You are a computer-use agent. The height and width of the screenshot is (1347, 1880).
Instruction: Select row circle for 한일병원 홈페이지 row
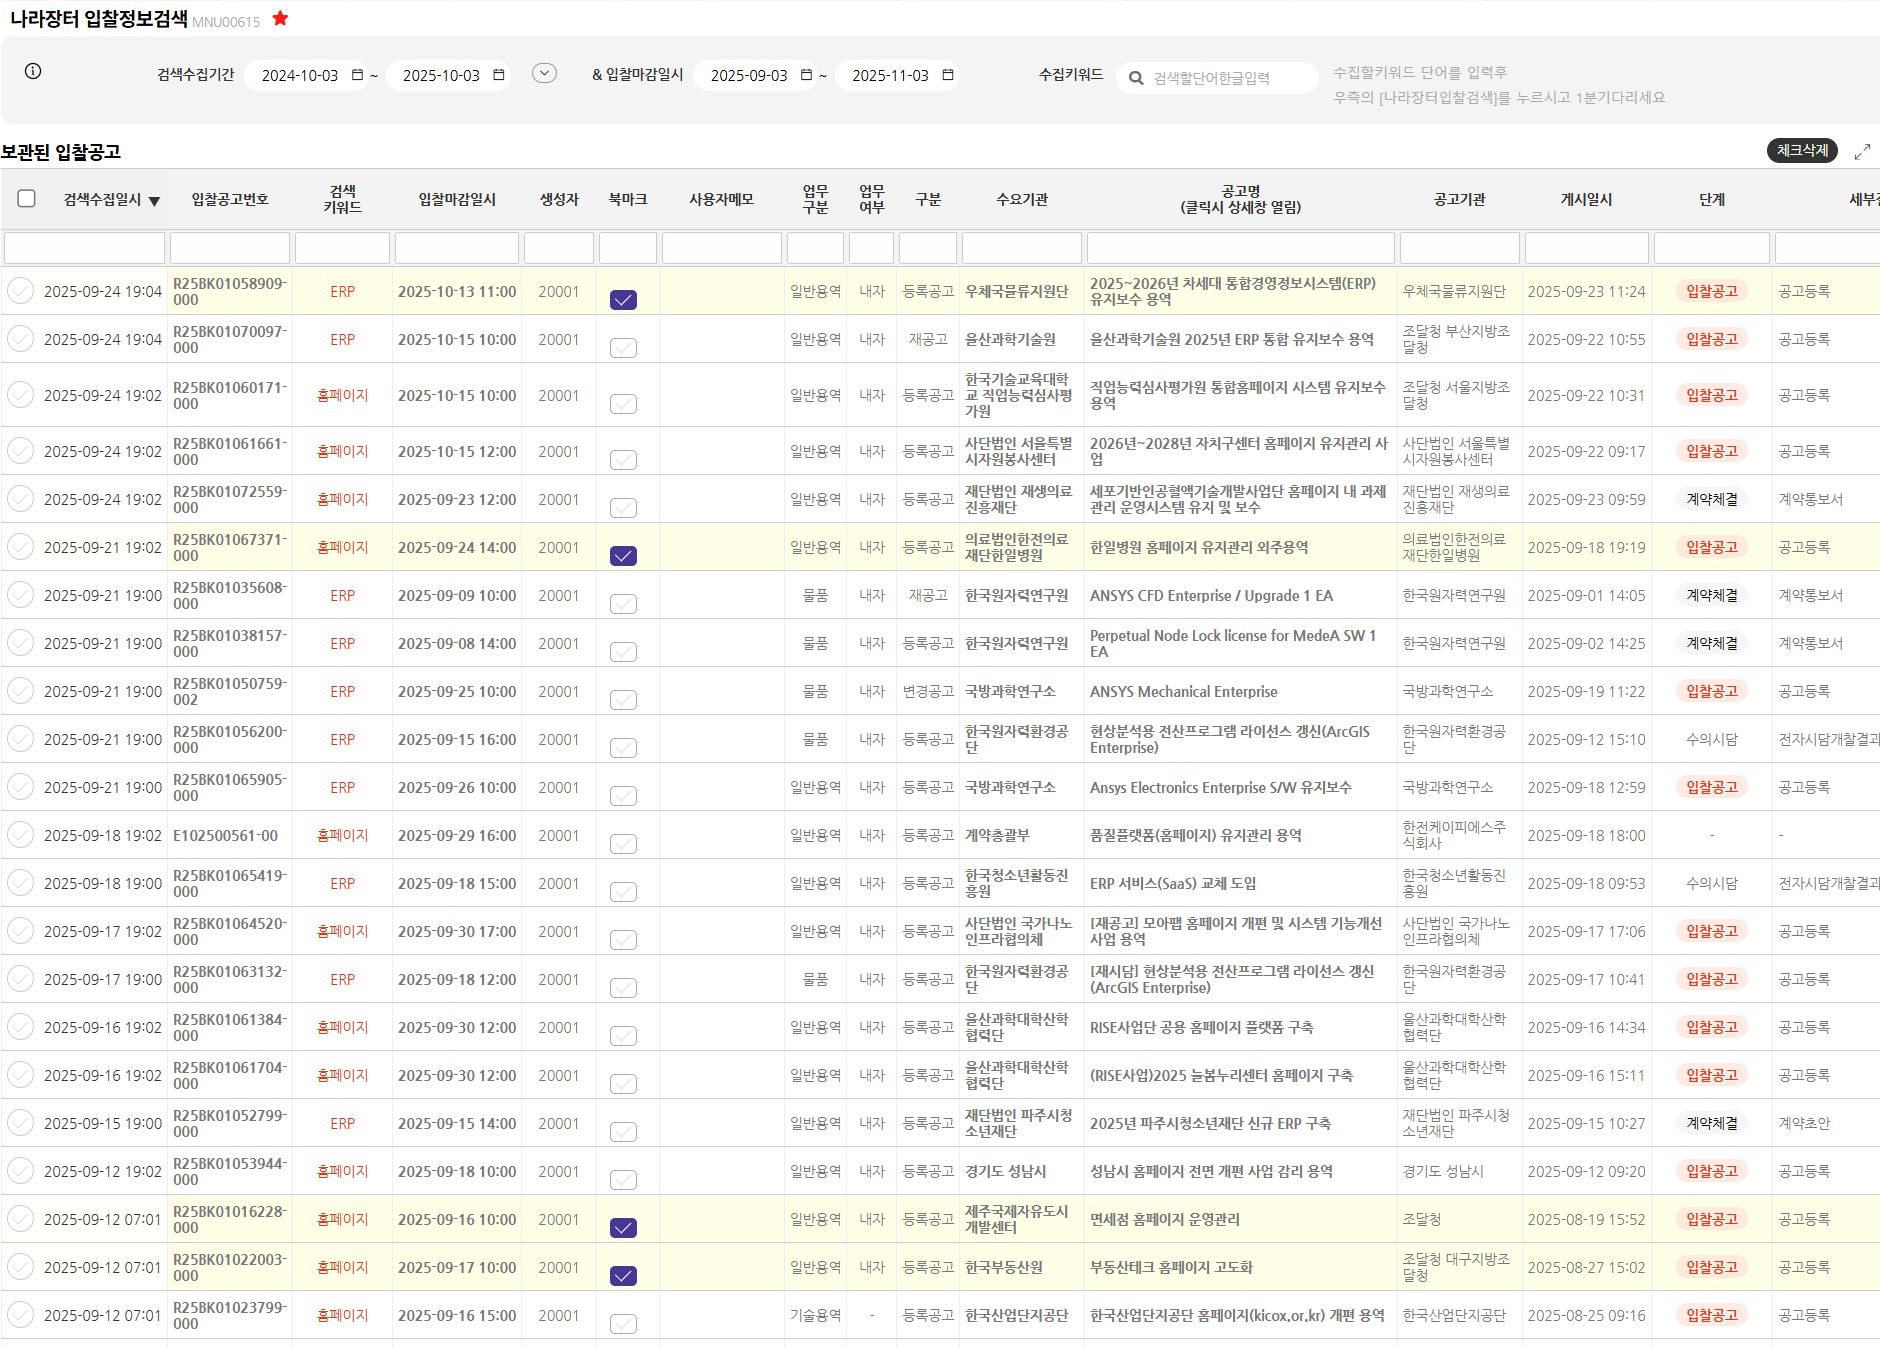(21, 547)
